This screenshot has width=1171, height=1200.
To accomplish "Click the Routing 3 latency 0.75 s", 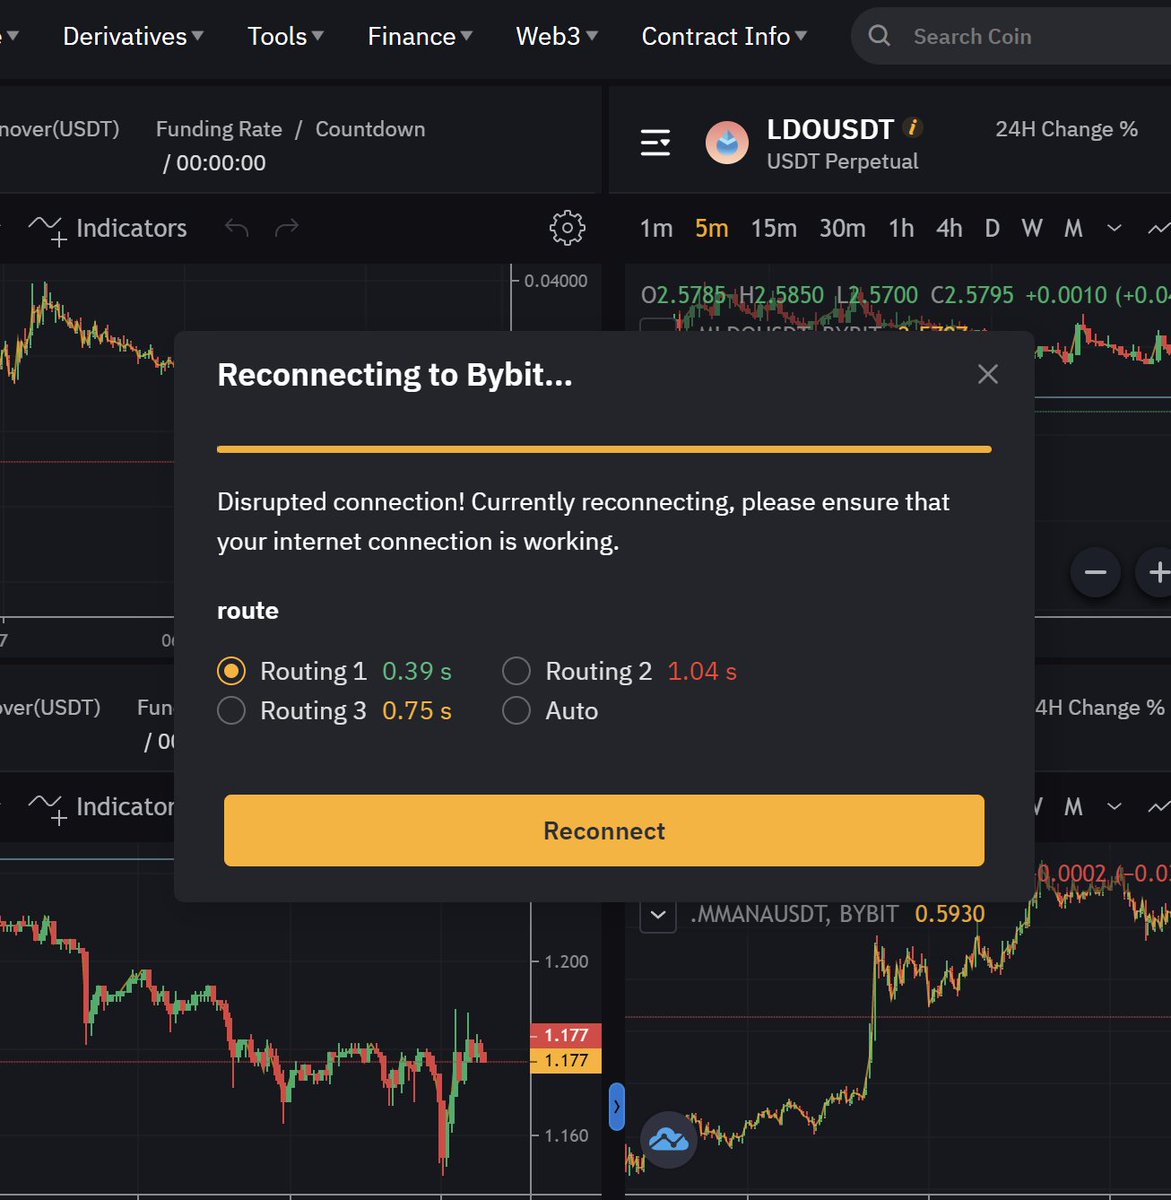I will pos(417,711).
